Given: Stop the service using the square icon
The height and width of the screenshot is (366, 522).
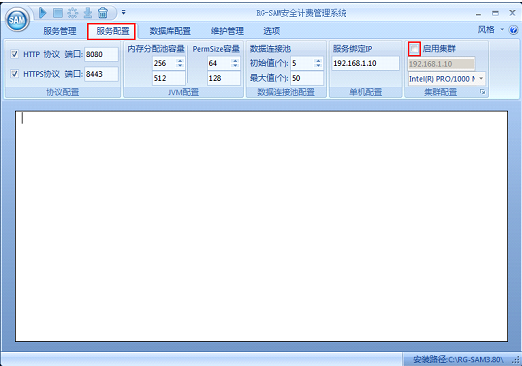Looking at the screenshot, I should (x=58, y=13).
